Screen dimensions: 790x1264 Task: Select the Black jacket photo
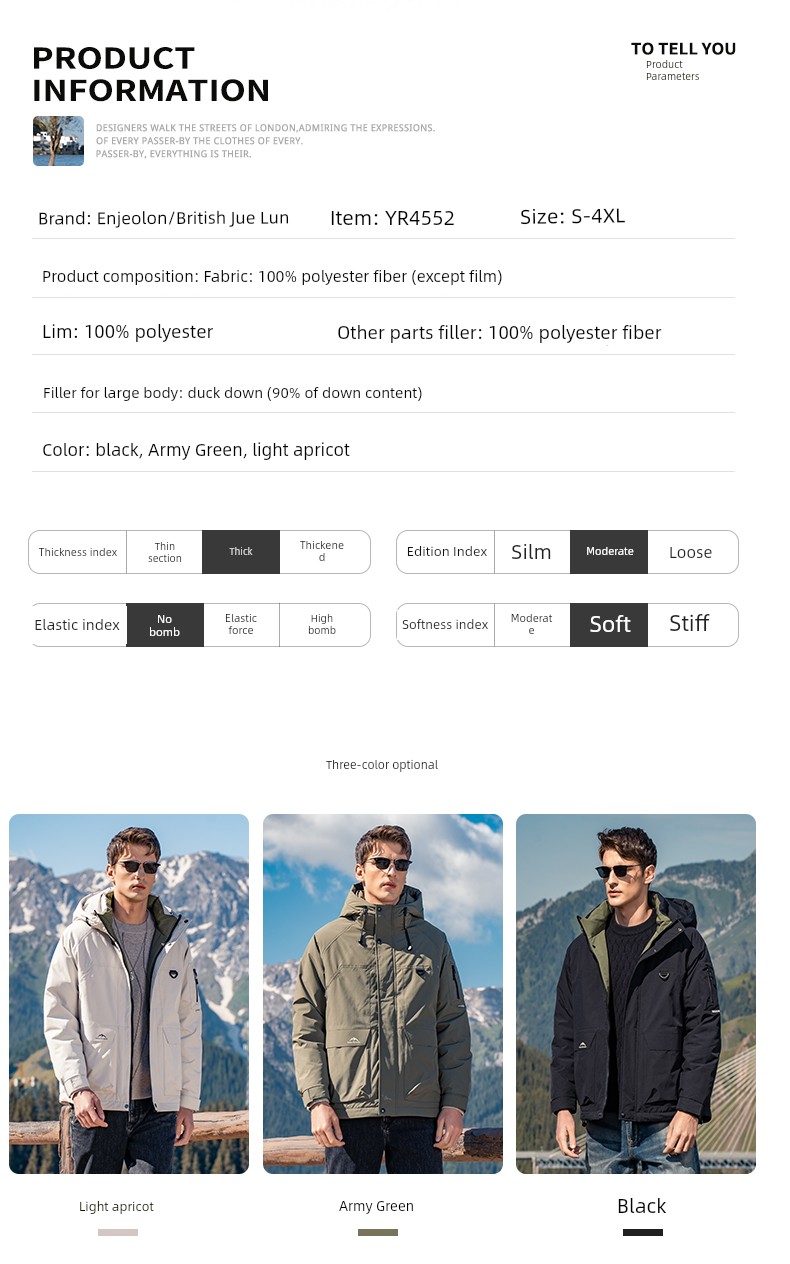coord(636,994)
